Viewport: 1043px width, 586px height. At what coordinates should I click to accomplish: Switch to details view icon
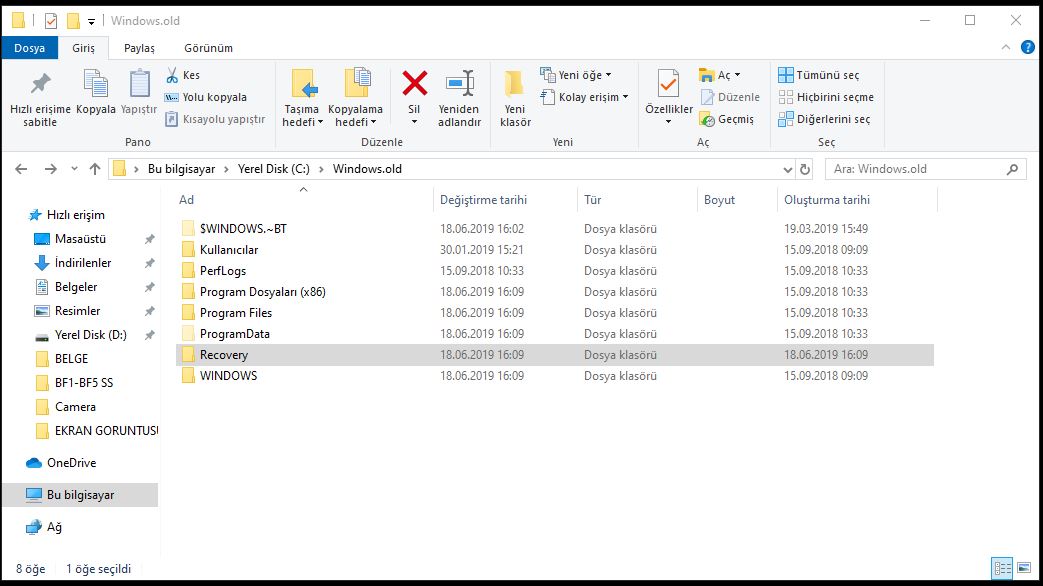coord(1002,568)
